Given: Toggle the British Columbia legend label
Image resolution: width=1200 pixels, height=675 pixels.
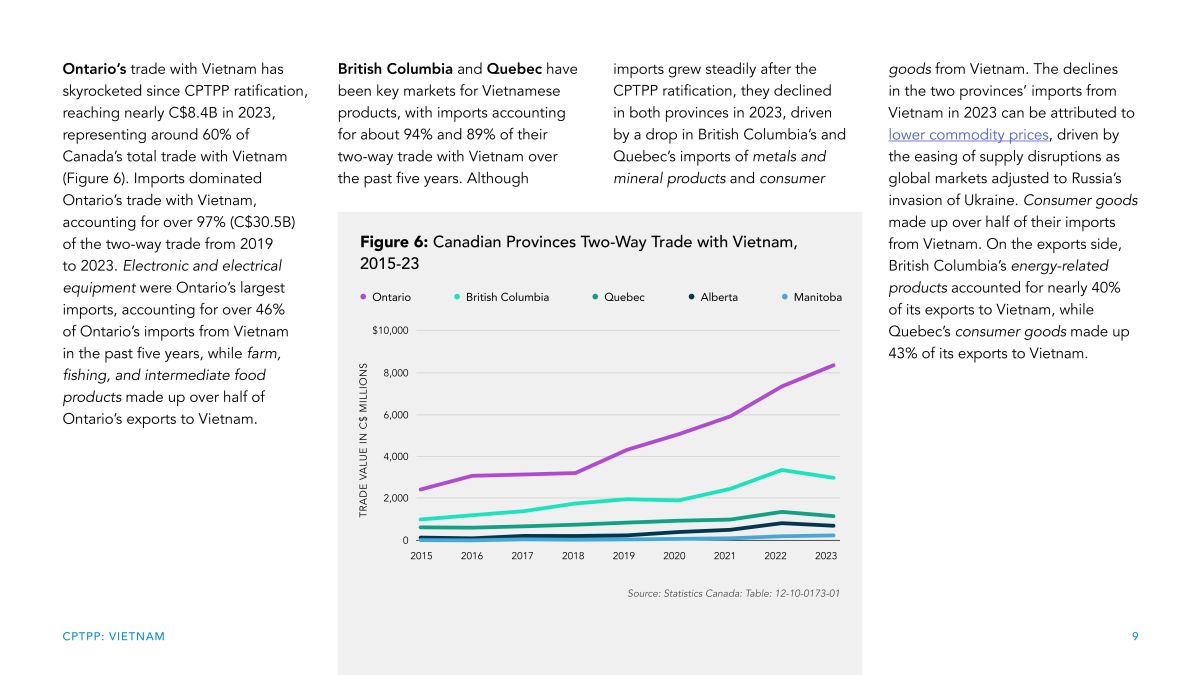Looking at the screenshot, I should pos(507,297).
